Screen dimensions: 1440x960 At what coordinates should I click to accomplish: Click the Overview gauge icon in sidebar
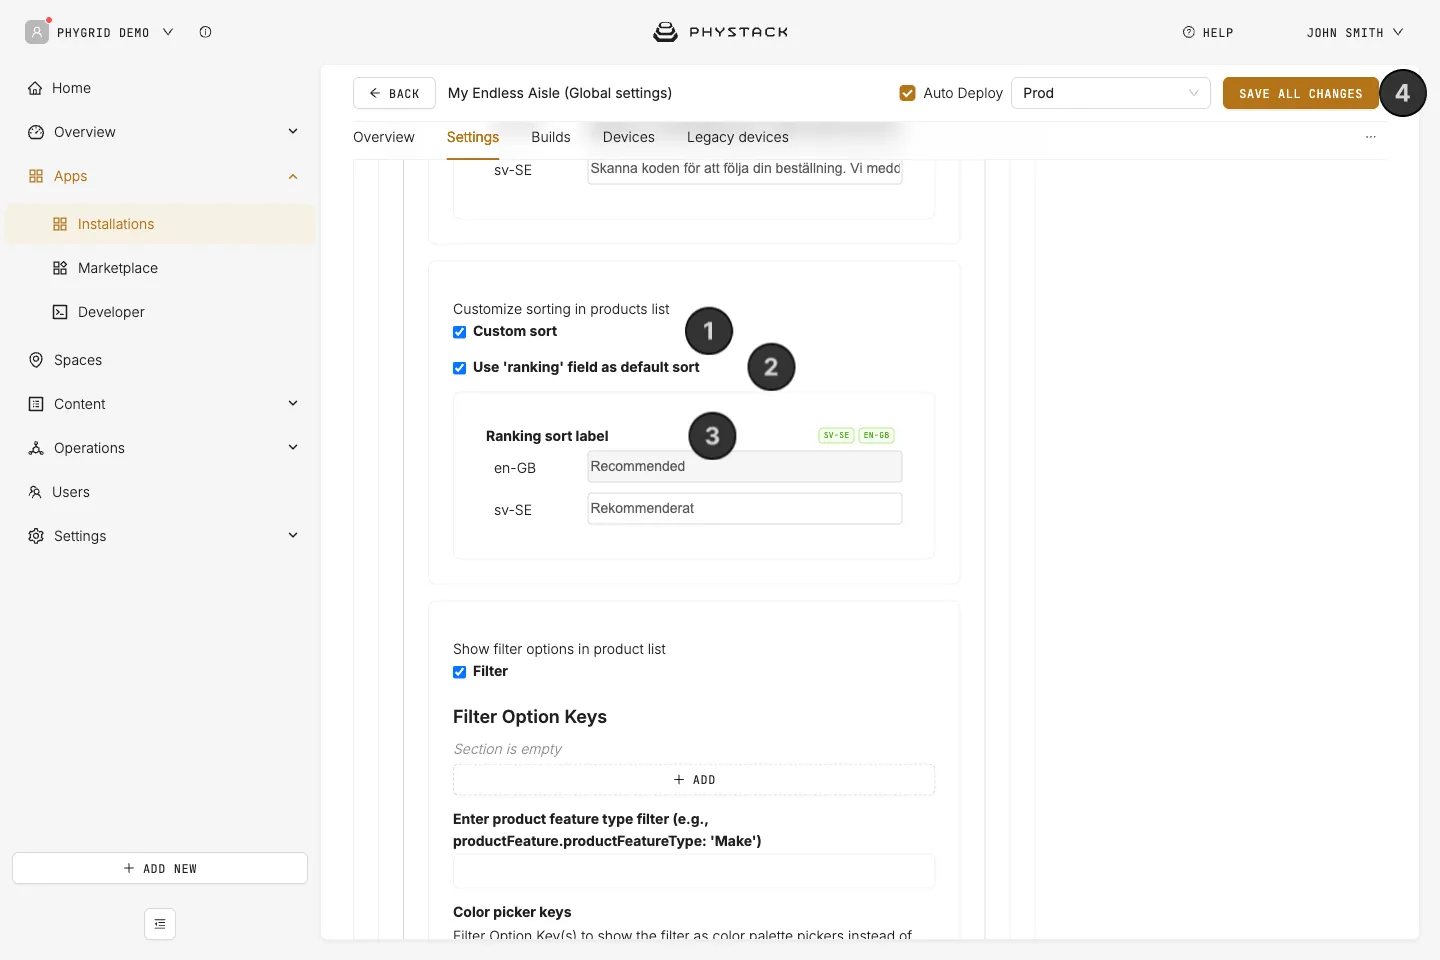point(36,132)
